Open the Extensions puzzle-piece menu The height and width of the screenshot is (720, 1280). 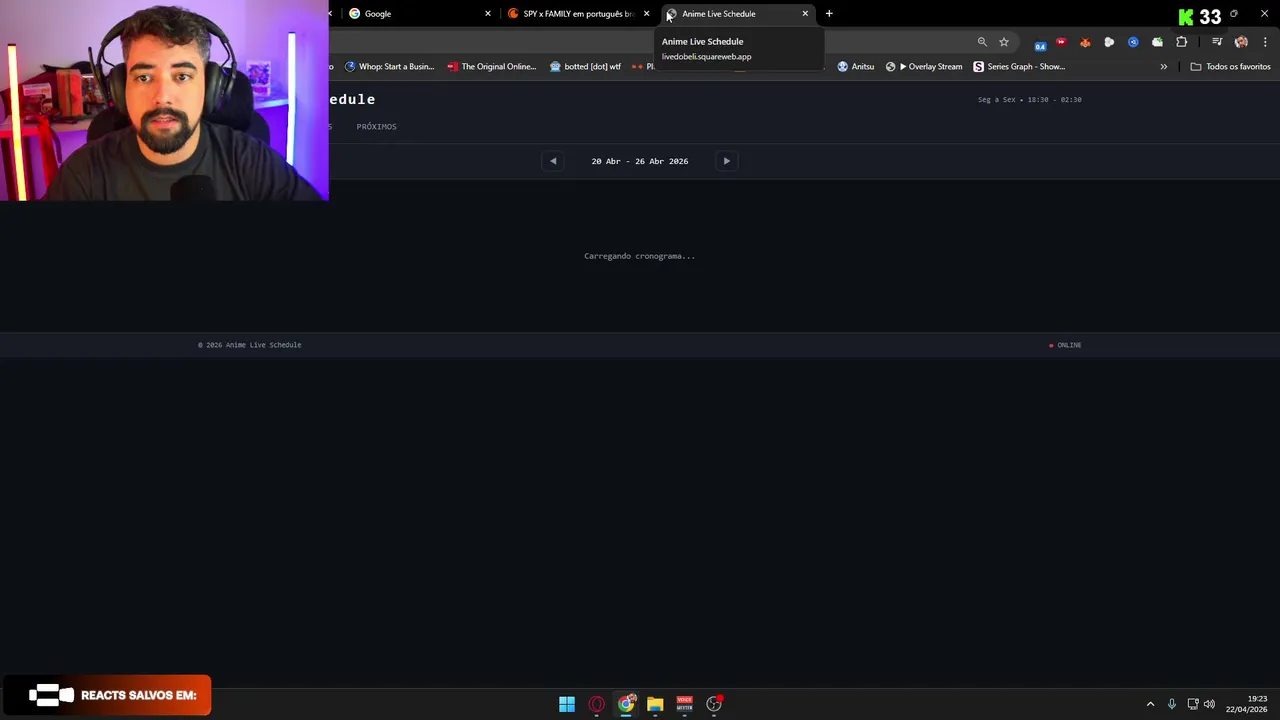pyautogui.click(x=1182, y=42)
